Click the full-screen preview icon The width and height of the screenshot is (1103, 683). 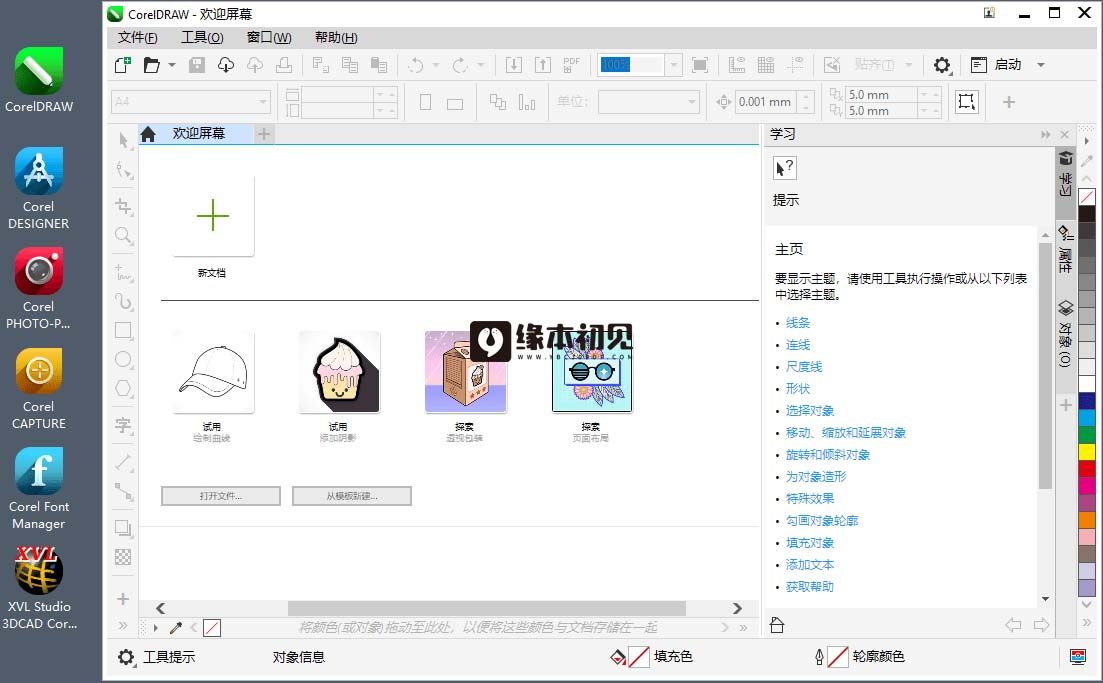(x=700, y=65)
